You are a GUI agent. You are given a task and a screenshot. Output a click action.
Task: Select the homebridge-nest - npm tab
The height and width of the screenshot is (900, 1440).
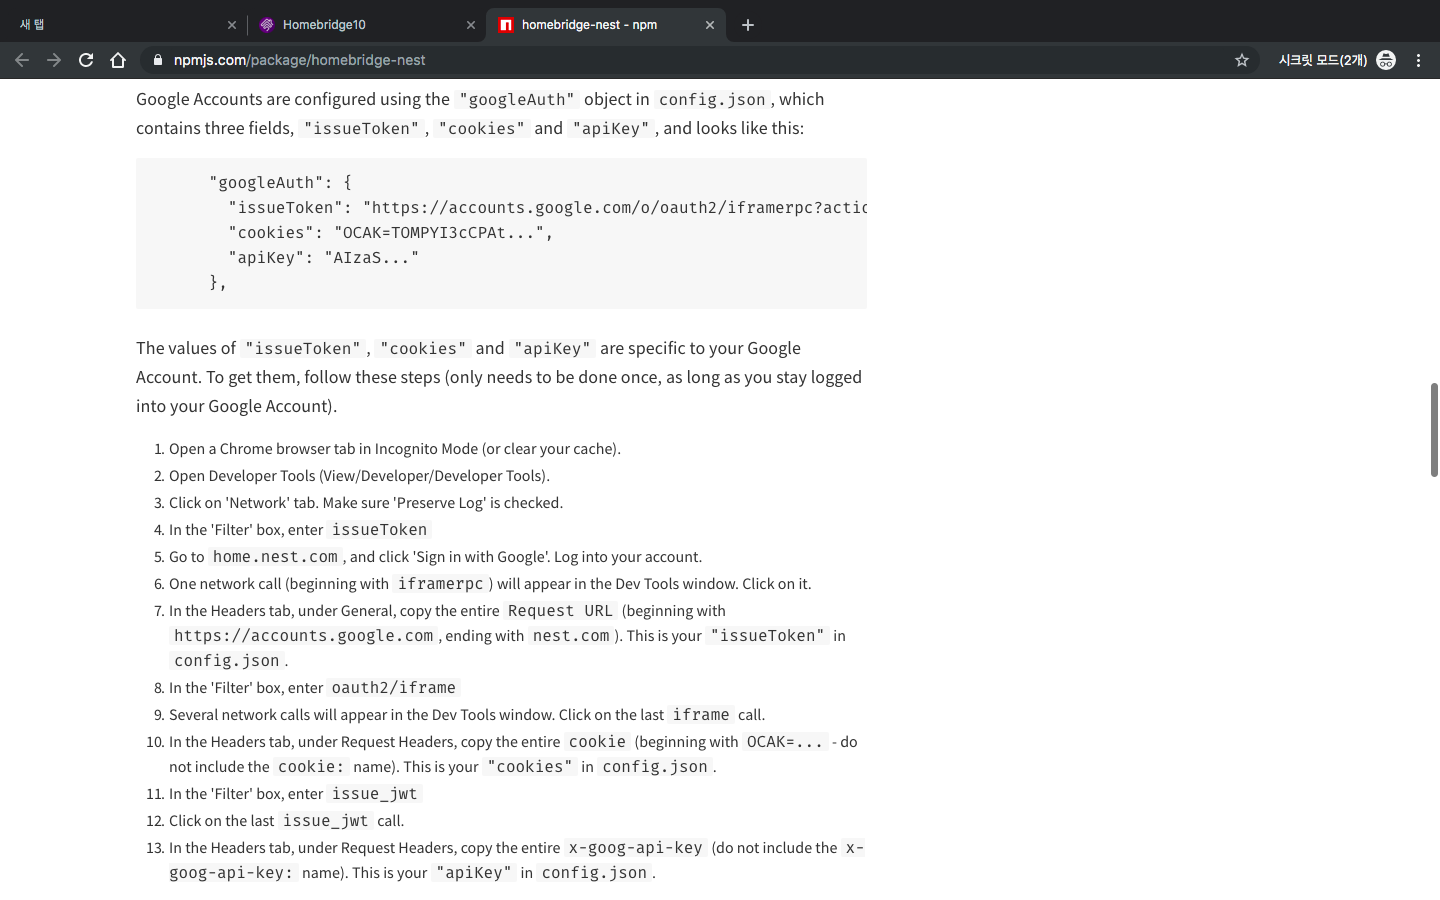coord(605,25)
